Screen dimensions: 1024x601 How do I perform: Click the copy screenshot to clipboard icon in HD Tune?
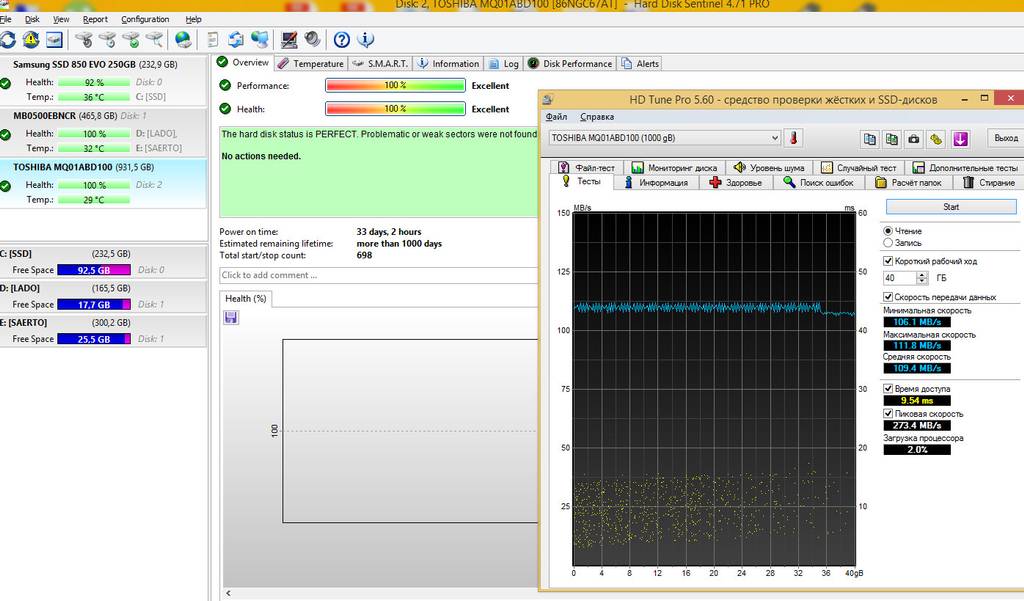[891, 138]
